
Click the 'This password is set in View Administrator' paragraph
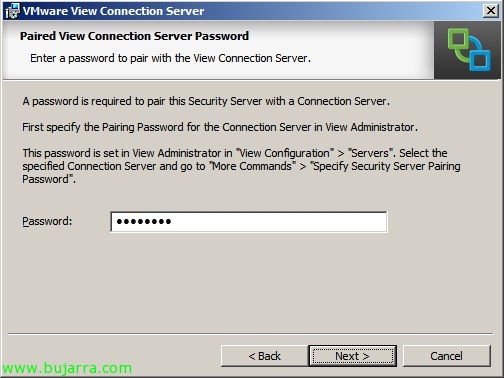point(241,166)
